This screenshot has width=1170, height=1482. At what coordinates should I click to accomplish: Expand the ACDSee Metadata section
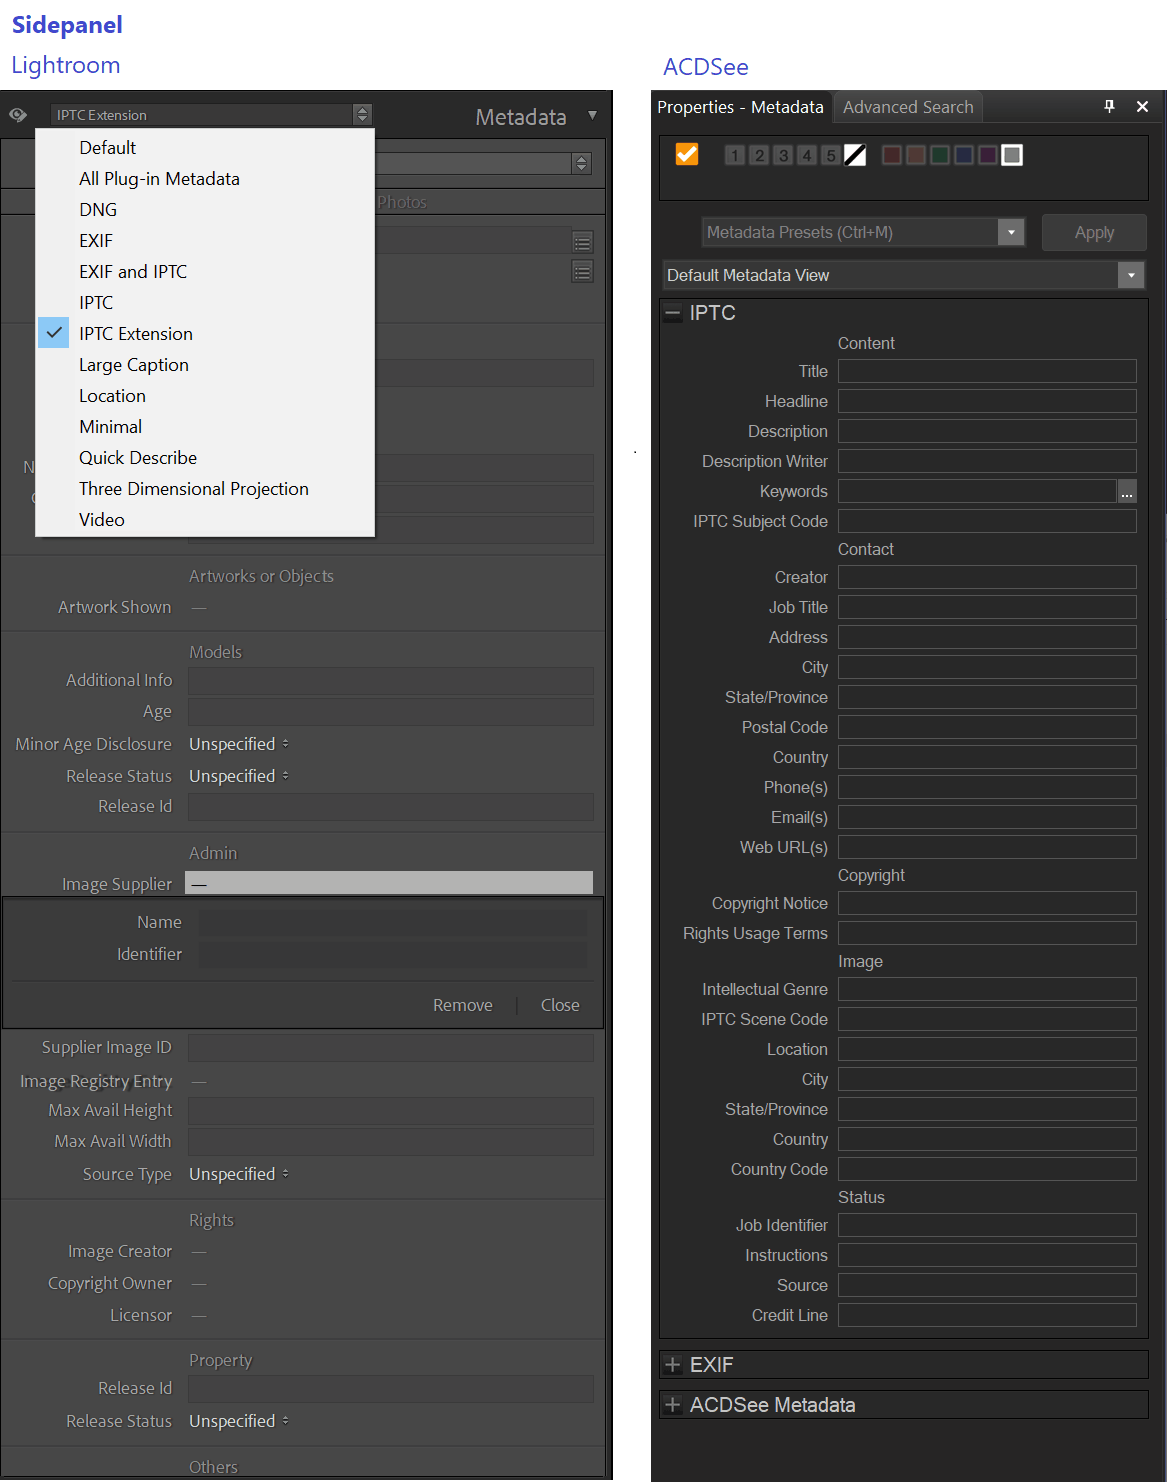[673, 1405]
